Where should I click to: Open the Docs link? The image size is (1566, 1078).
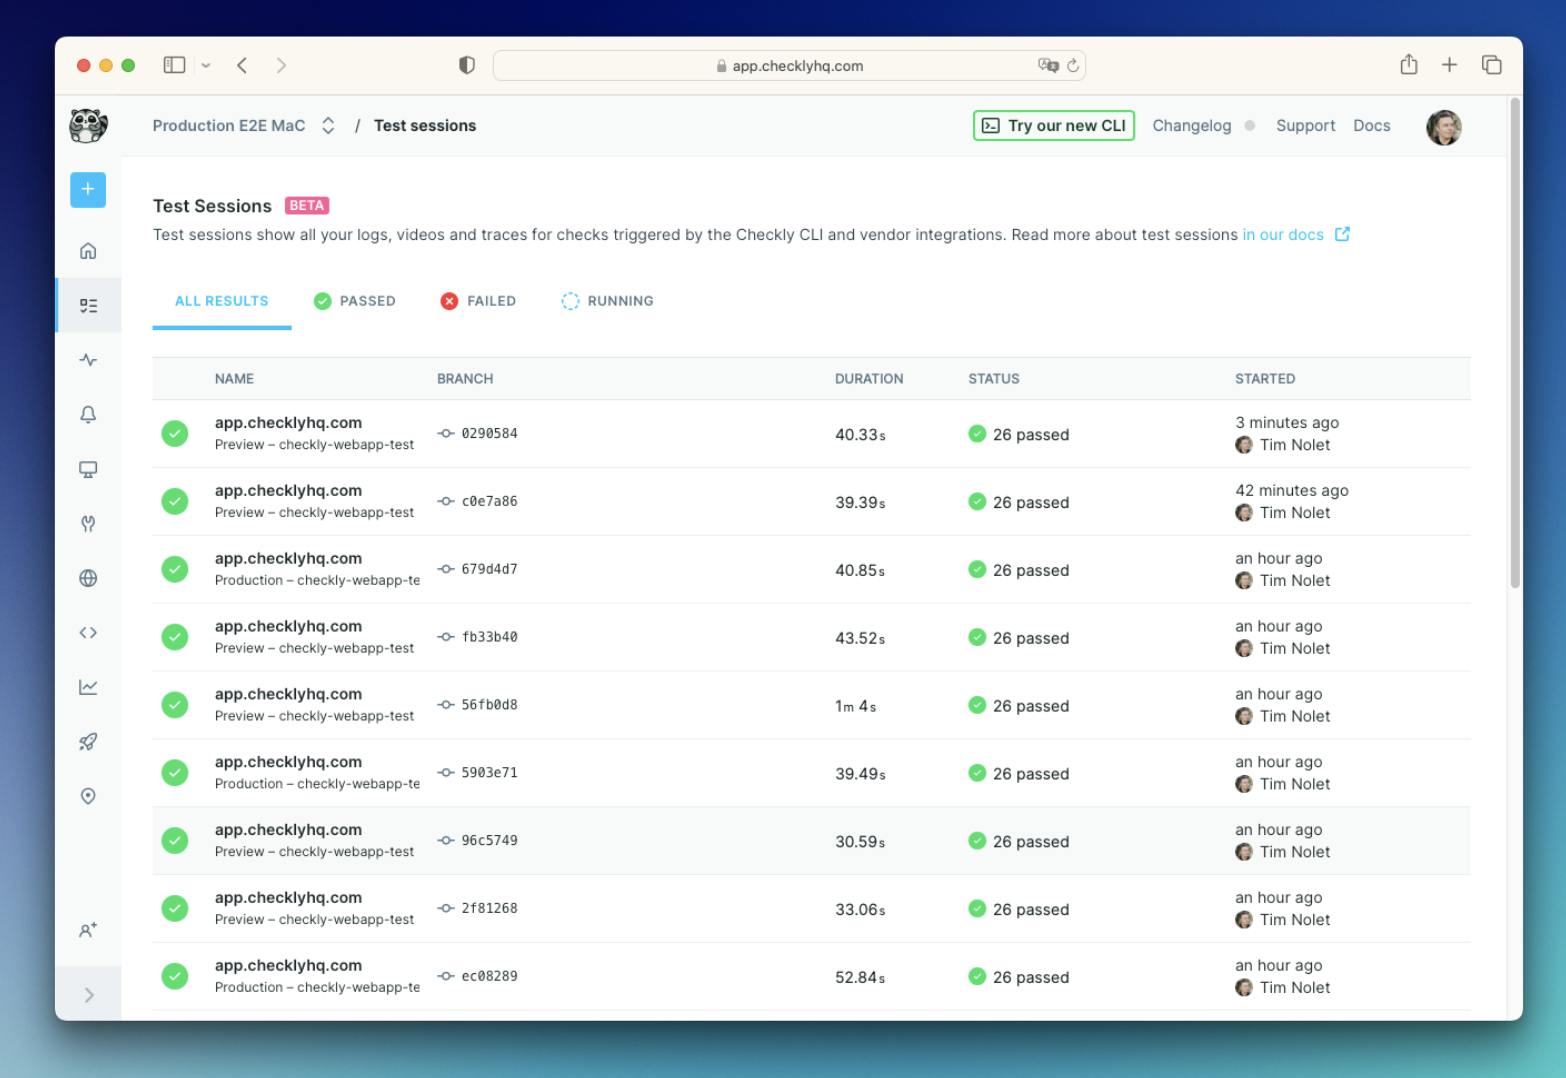coord(1372,126)
